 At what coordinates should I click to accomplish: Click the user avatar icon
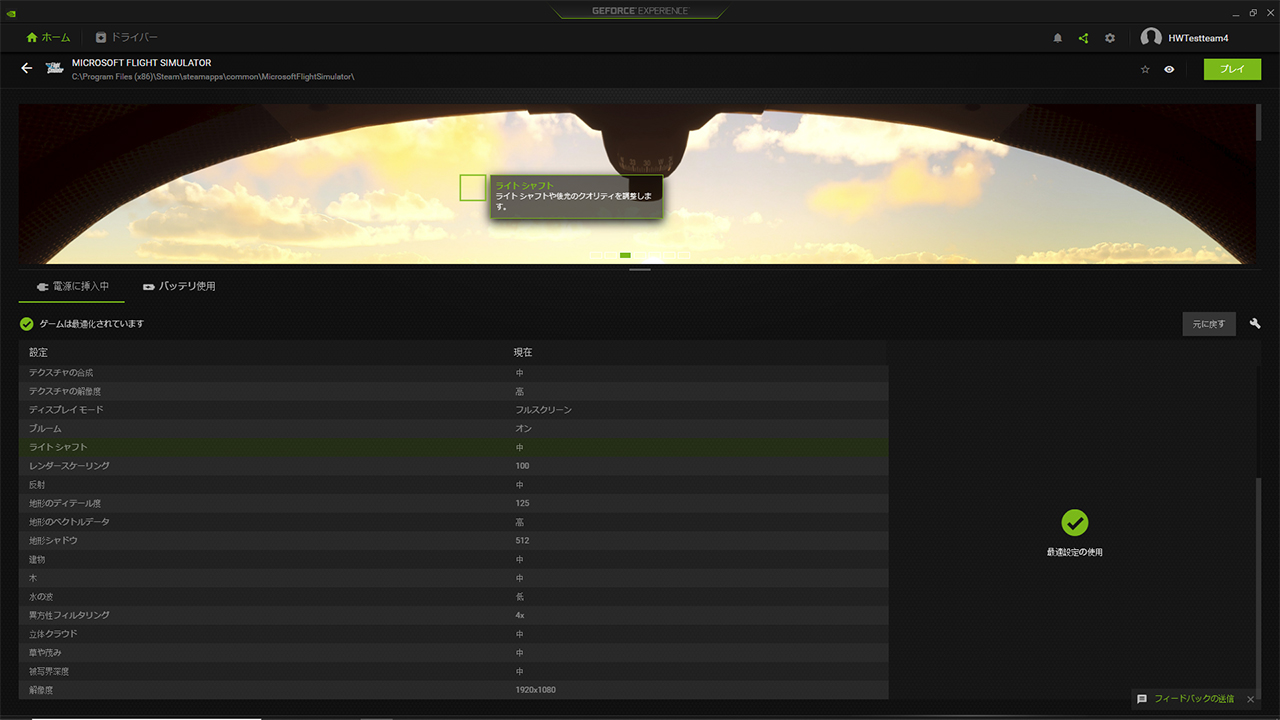[1151, 38]
